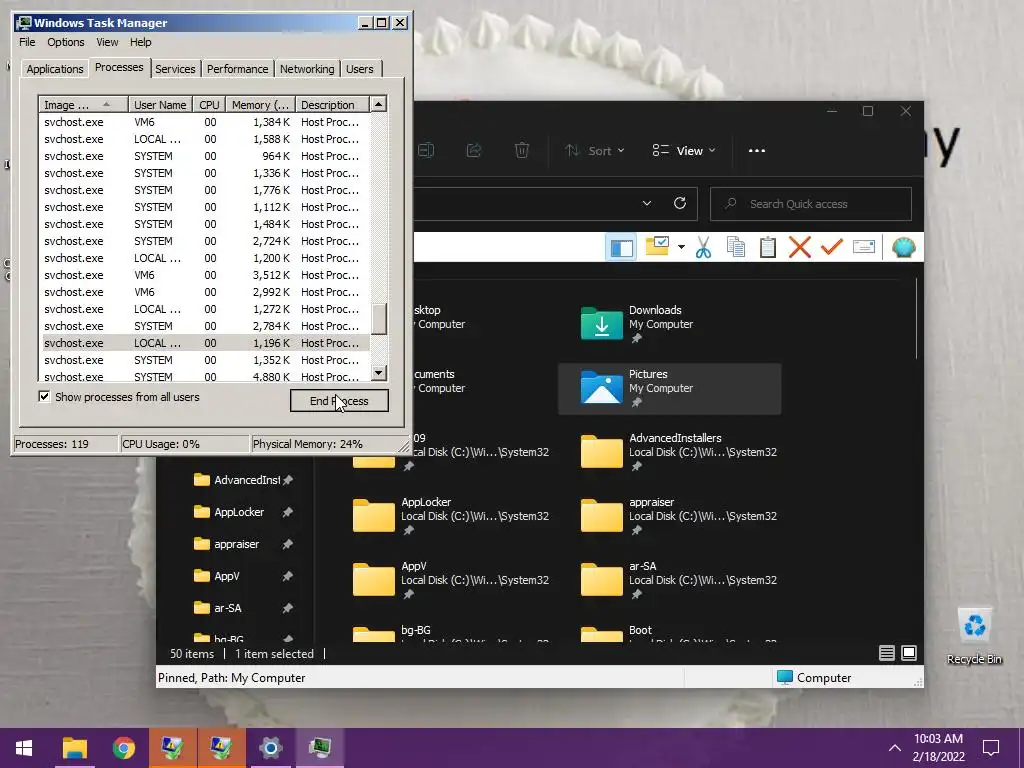
Task: Select appraiser in the navigation pane
Action: [x=238, y=544]
